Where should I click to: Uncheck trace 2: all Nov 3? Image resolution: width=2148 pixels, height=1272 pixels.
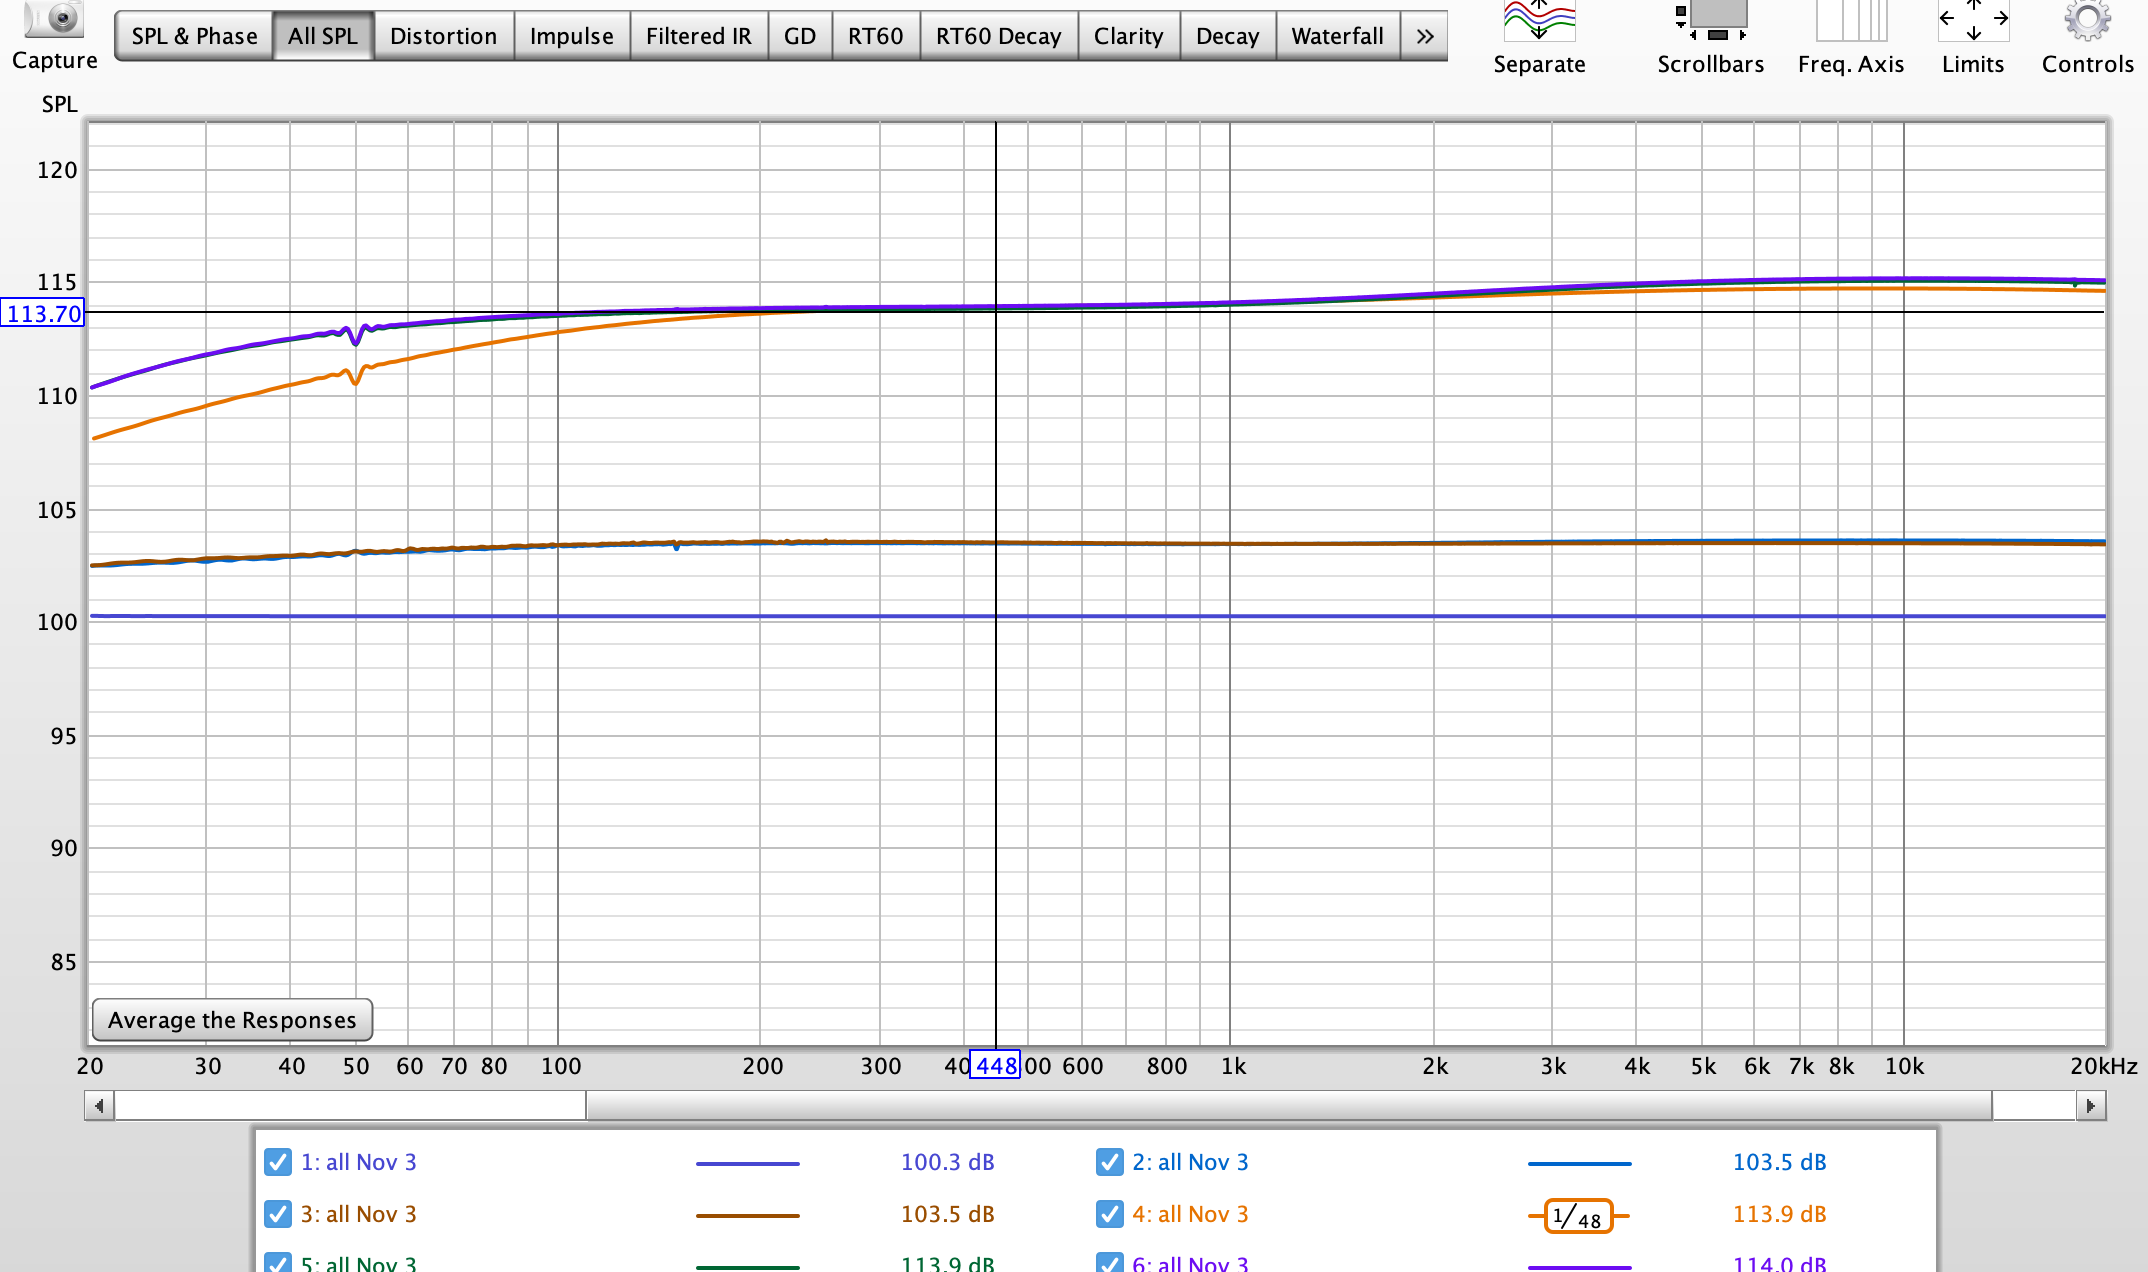[1109, 1162]
